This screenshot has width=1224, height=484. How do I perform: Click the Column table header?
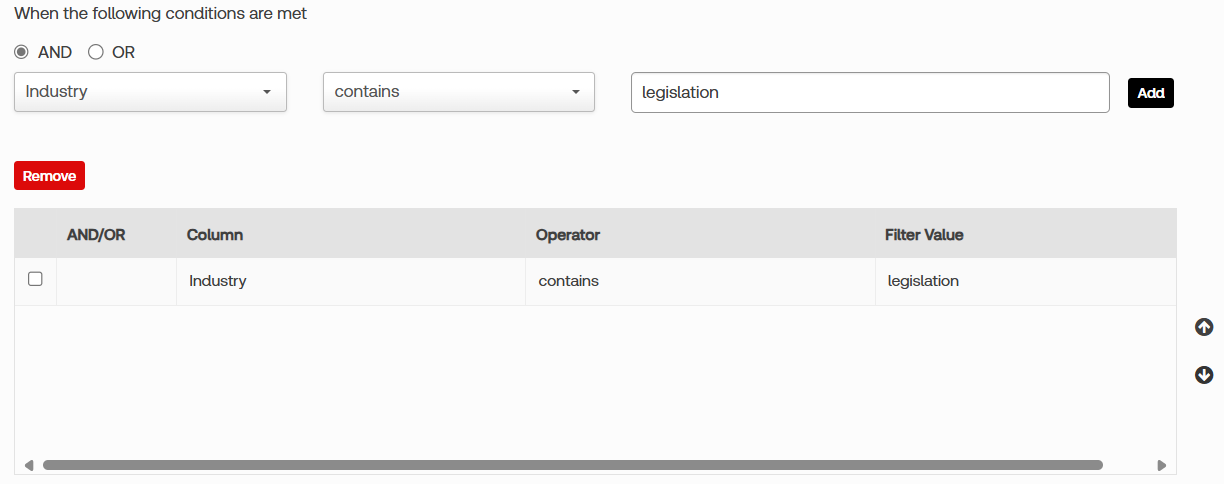(x=215, y=235)
